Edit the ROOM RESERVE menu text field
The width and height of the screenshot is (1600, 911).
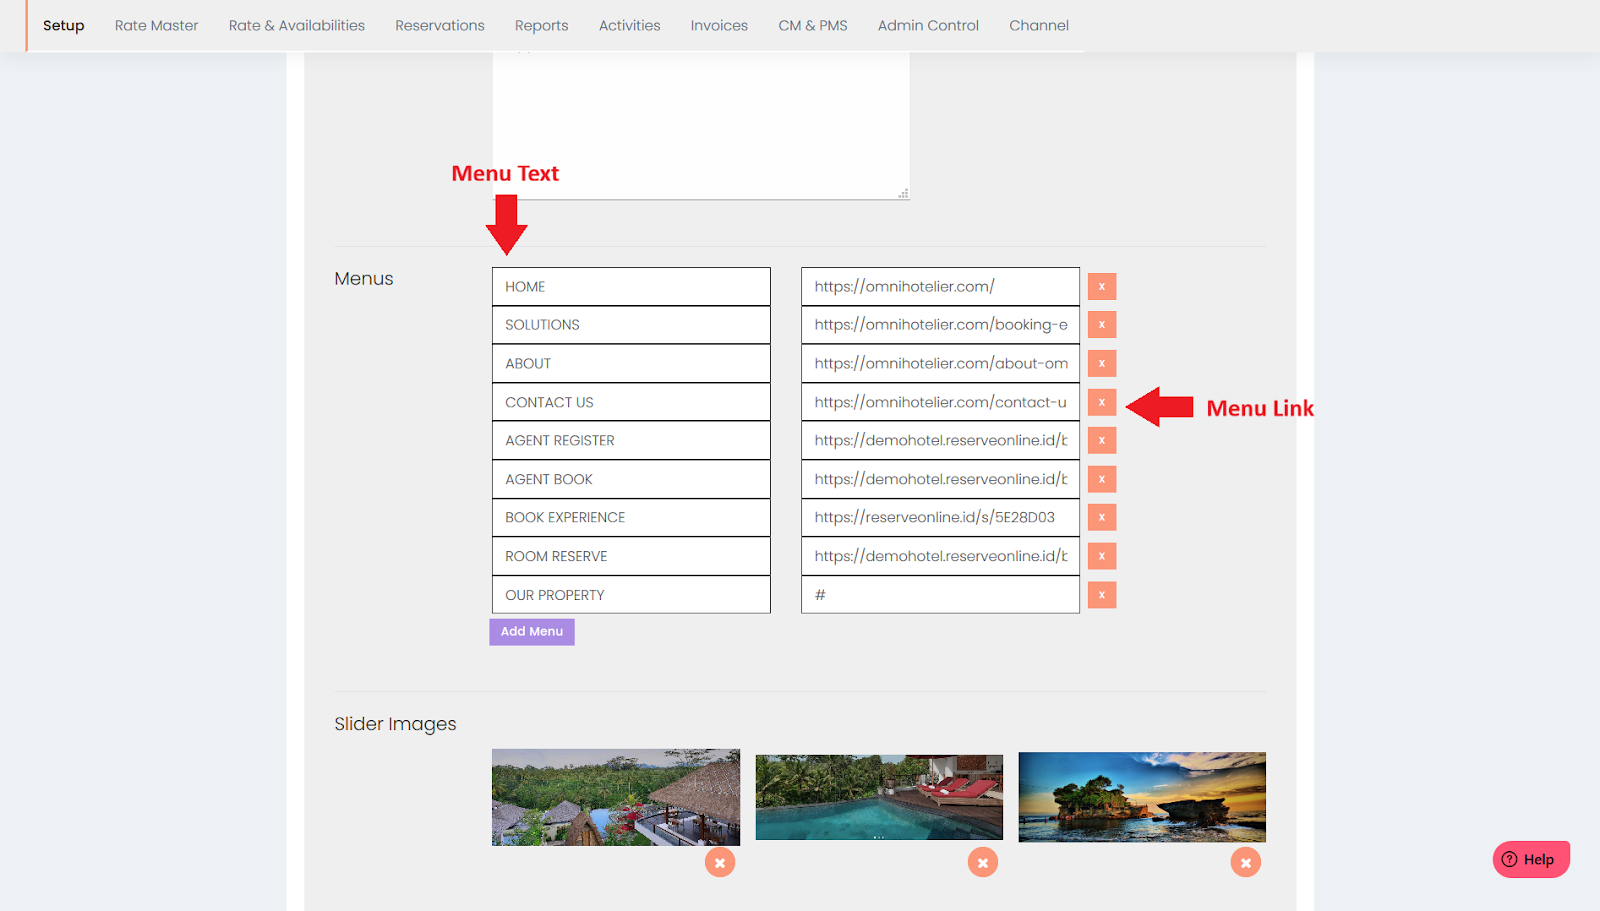pos(631,556)
